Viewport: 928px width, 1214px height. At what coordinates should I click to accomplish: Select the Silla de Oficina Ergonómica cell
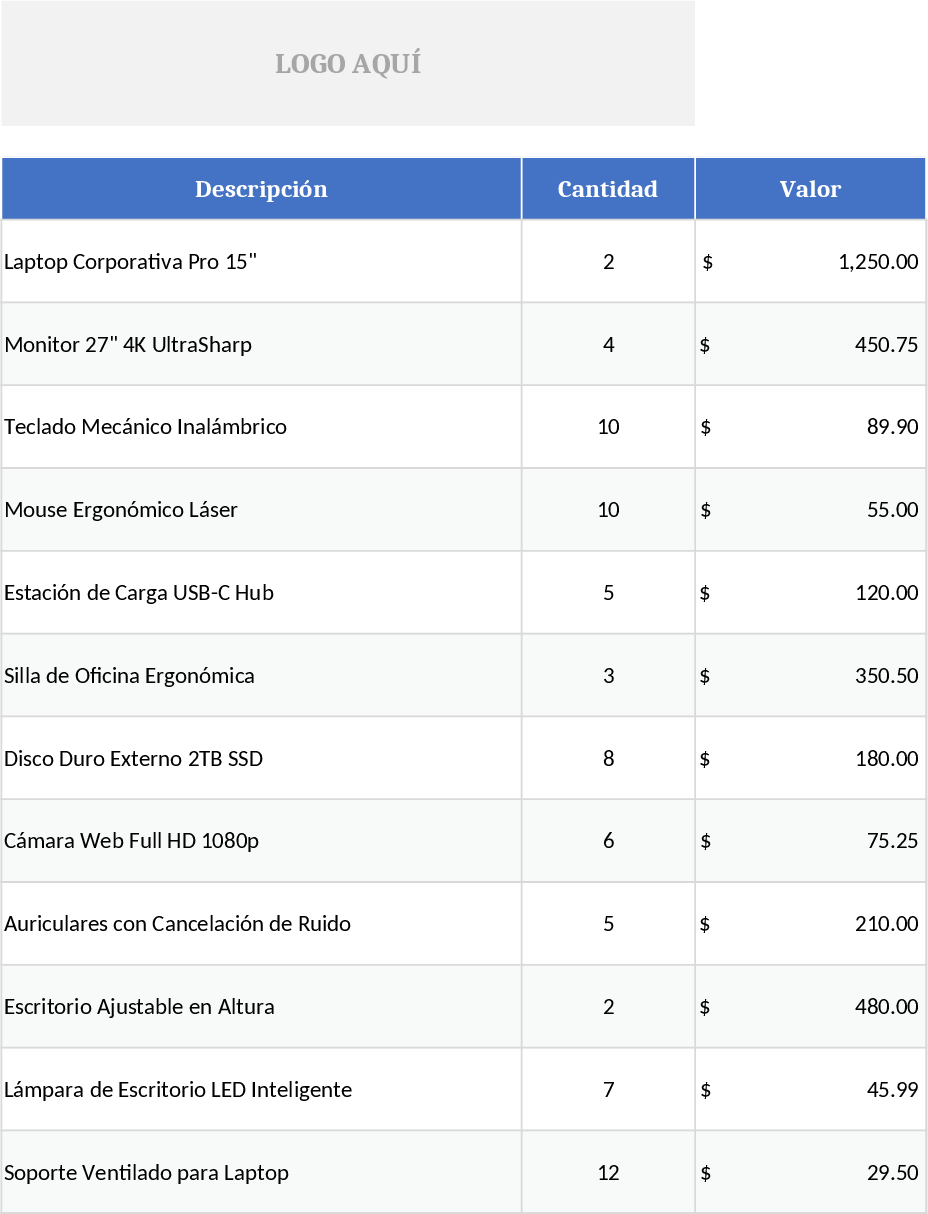(130, 676)
